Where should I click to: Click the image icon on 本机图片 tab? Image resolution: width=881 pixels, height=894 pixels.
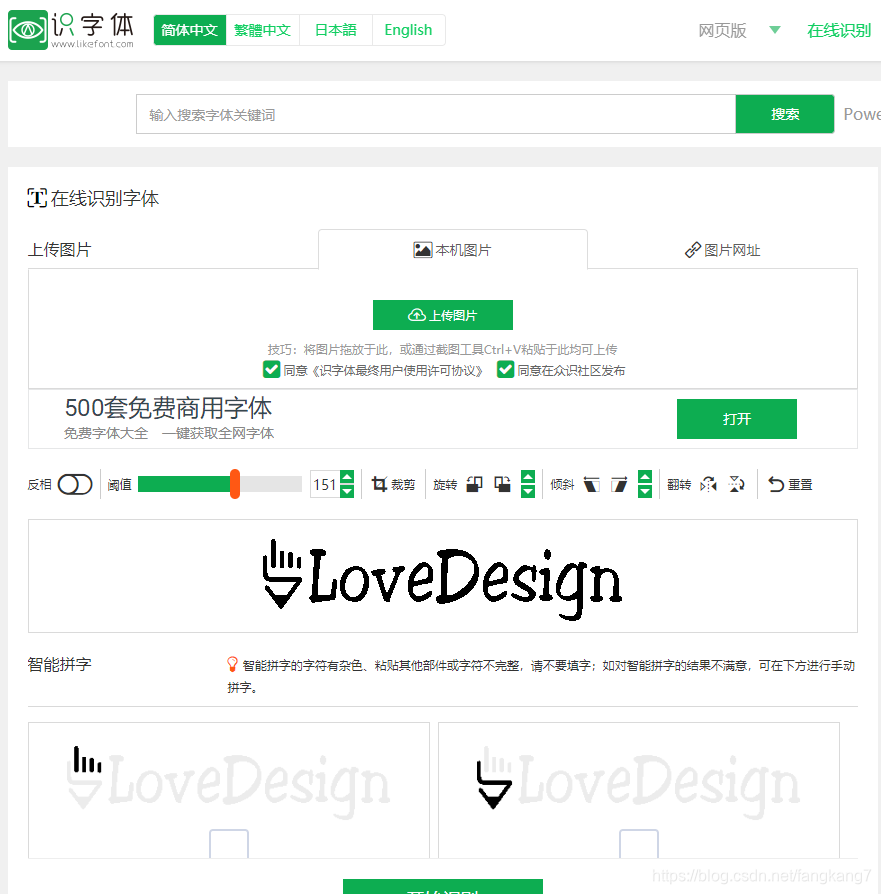pyautogui.click(x=423, y=250)
